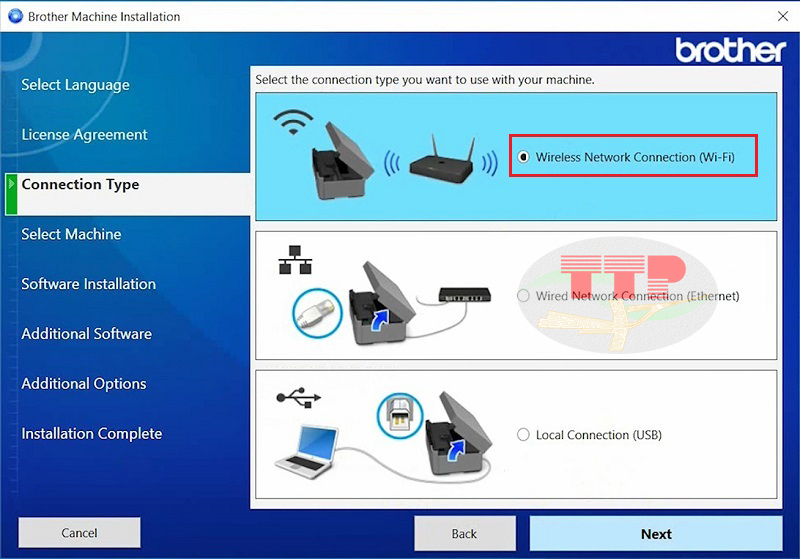Select the Connection Type step
This screenshot has height=559, width=800.
pos(128,194)
